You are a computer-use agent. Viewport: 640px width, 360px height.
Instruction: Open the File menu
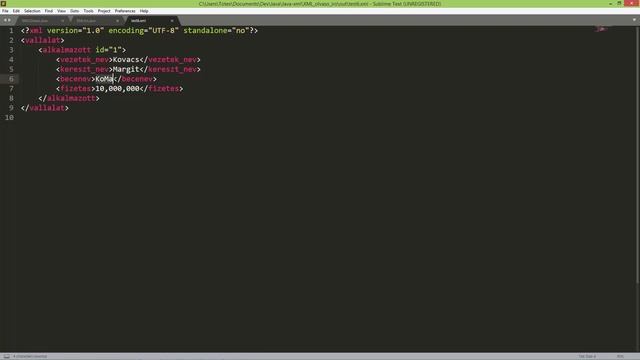(5, 11)
